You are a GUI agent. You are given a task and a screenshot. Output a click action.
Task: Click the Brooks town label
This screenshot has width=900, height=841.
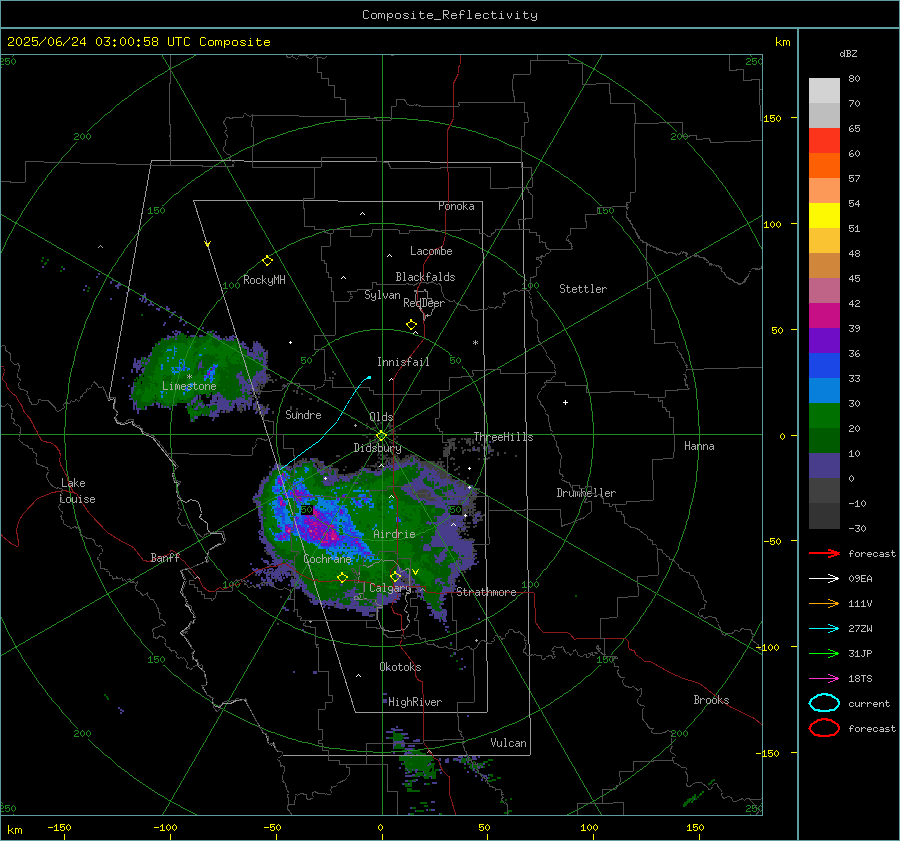711,700
